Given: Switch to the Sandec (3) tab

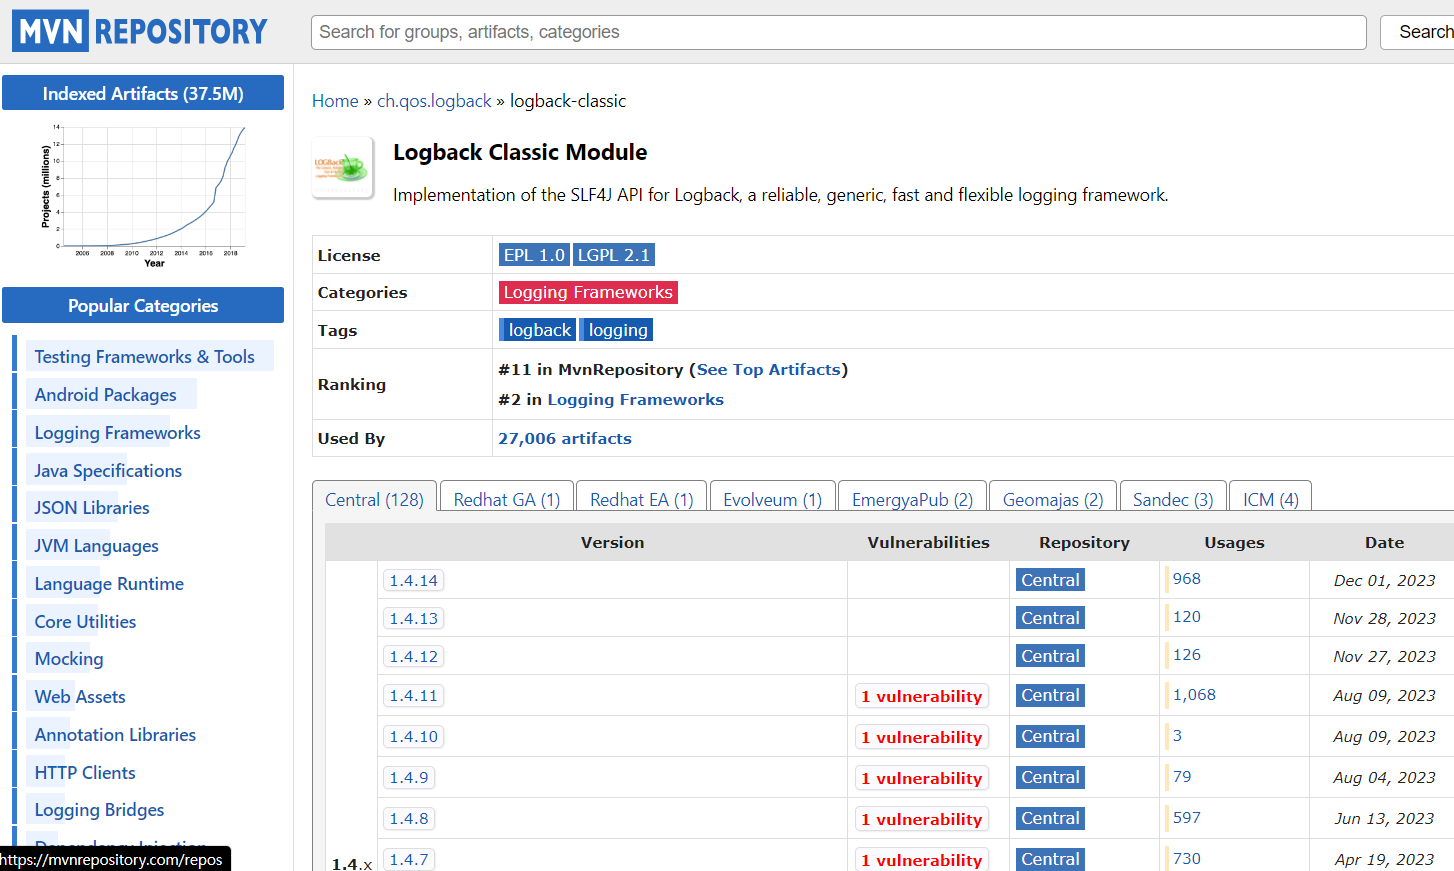Looking at the screenshot, I should [1173, 499].
